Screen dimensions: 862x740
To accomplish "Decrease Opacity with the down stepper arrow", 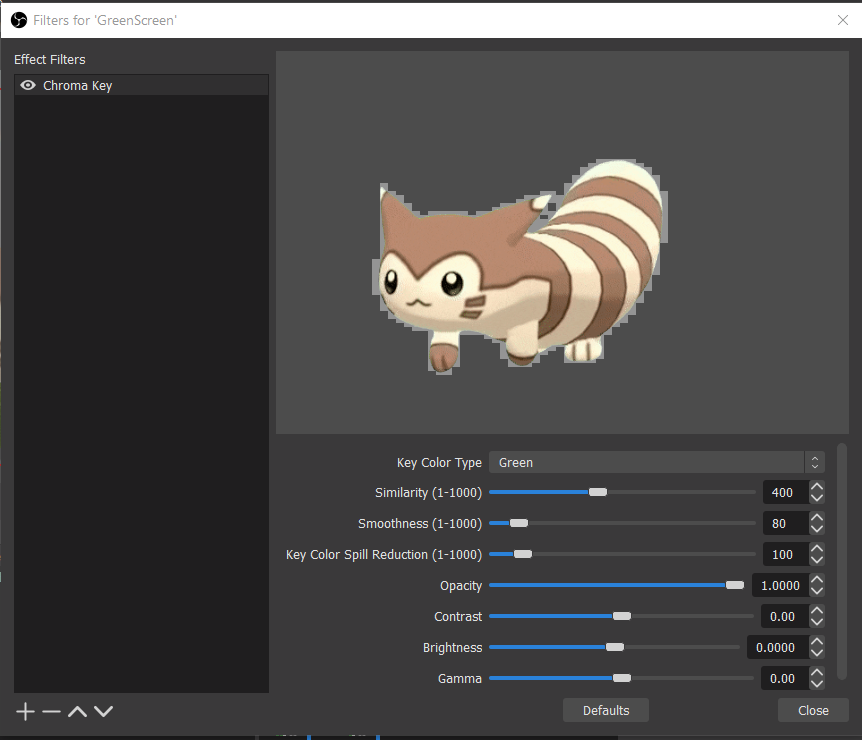I will (817, 591).
